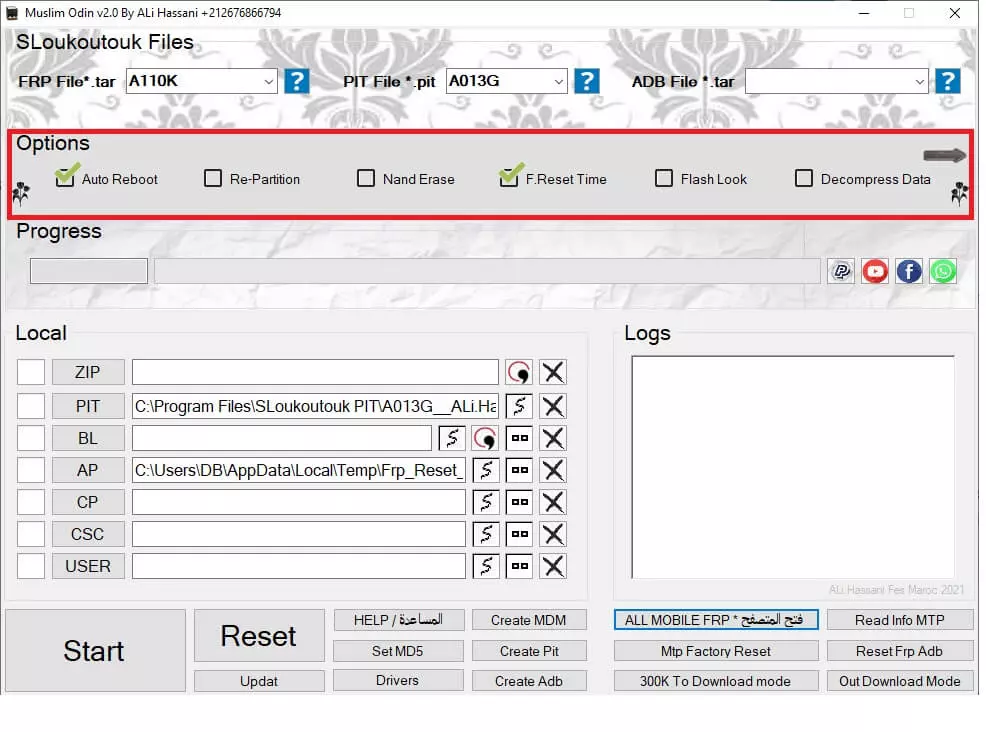Enable the Re-Partition checkbox
This screenshot has height=732, width=986.
coord(213,179)
